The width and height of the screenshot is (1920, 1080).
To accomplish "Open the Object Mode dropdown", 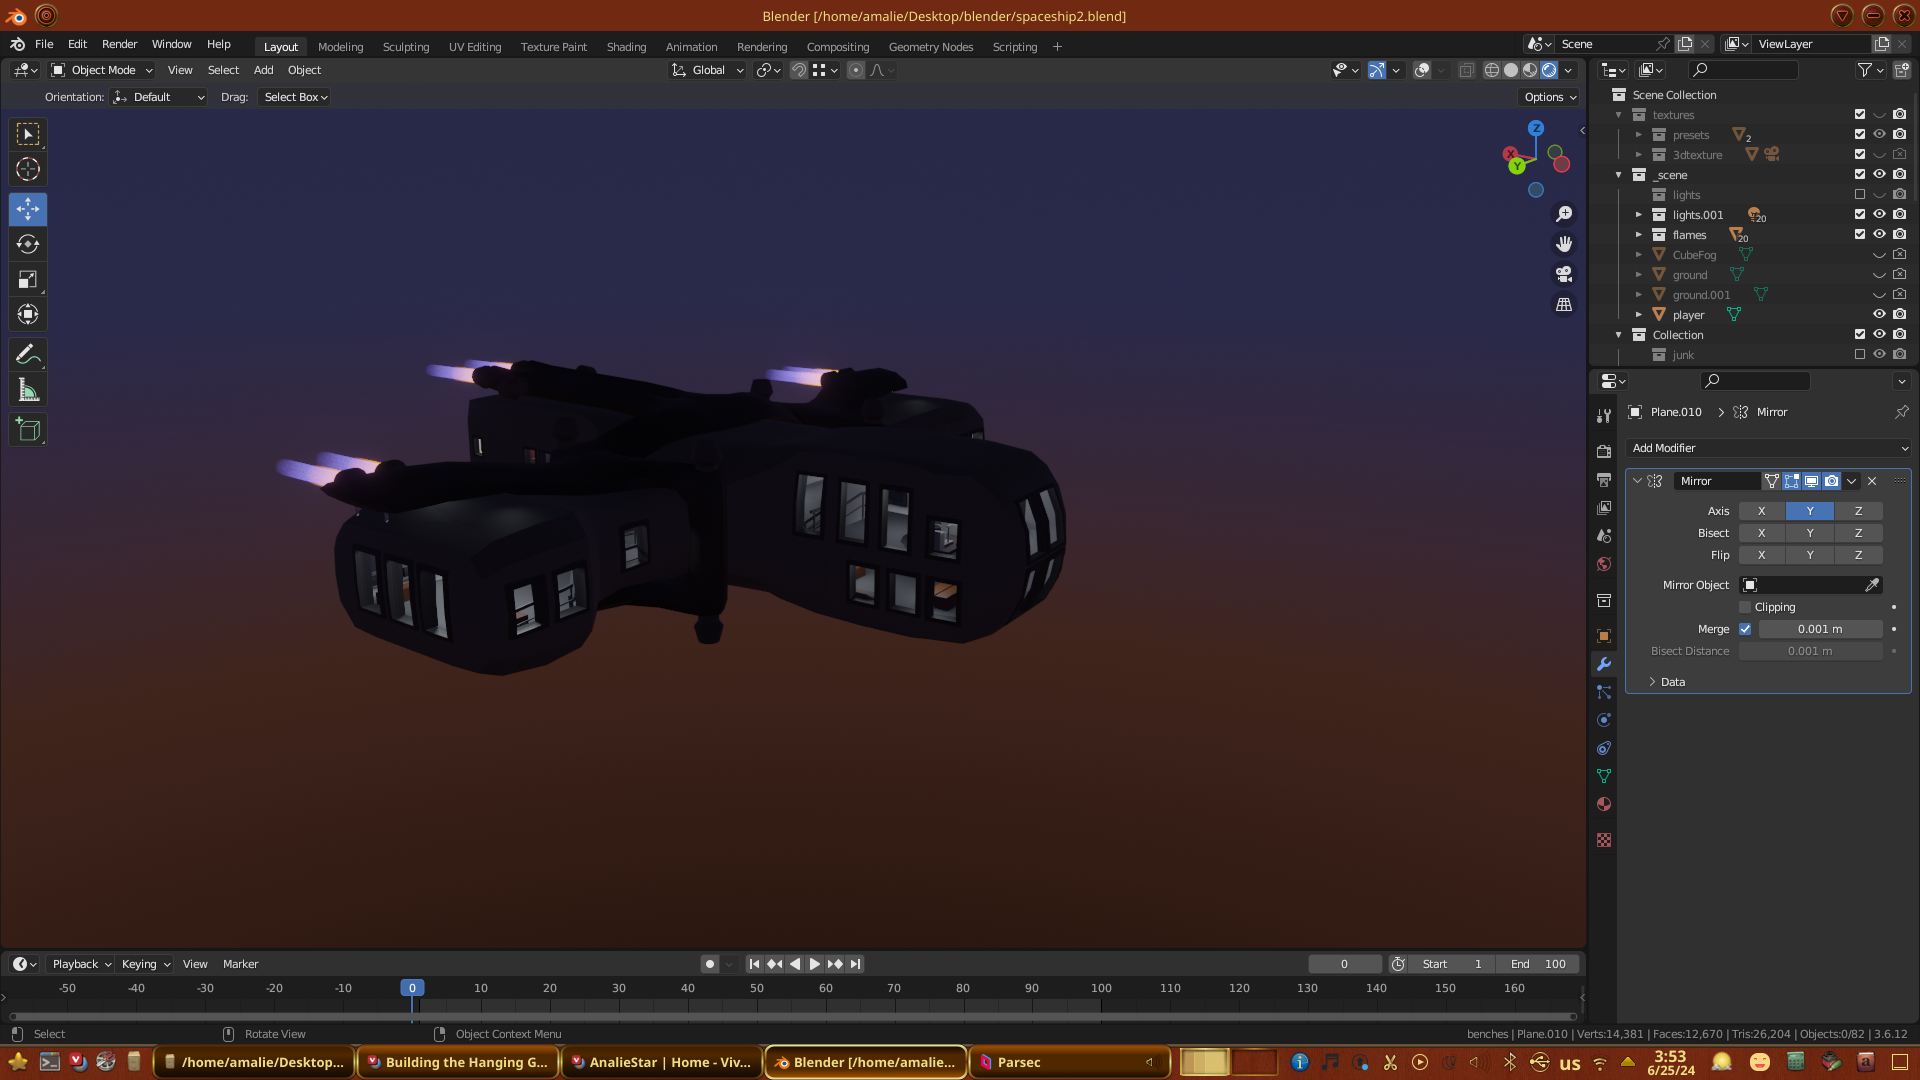I will (x=102, y=70).
